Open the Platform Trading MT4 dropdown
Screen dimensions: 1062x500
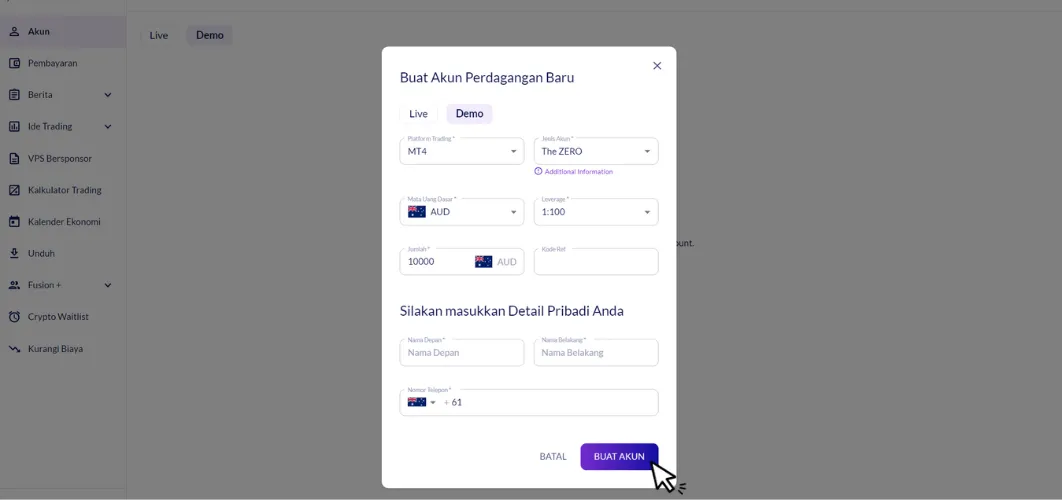tap(462, 151)
